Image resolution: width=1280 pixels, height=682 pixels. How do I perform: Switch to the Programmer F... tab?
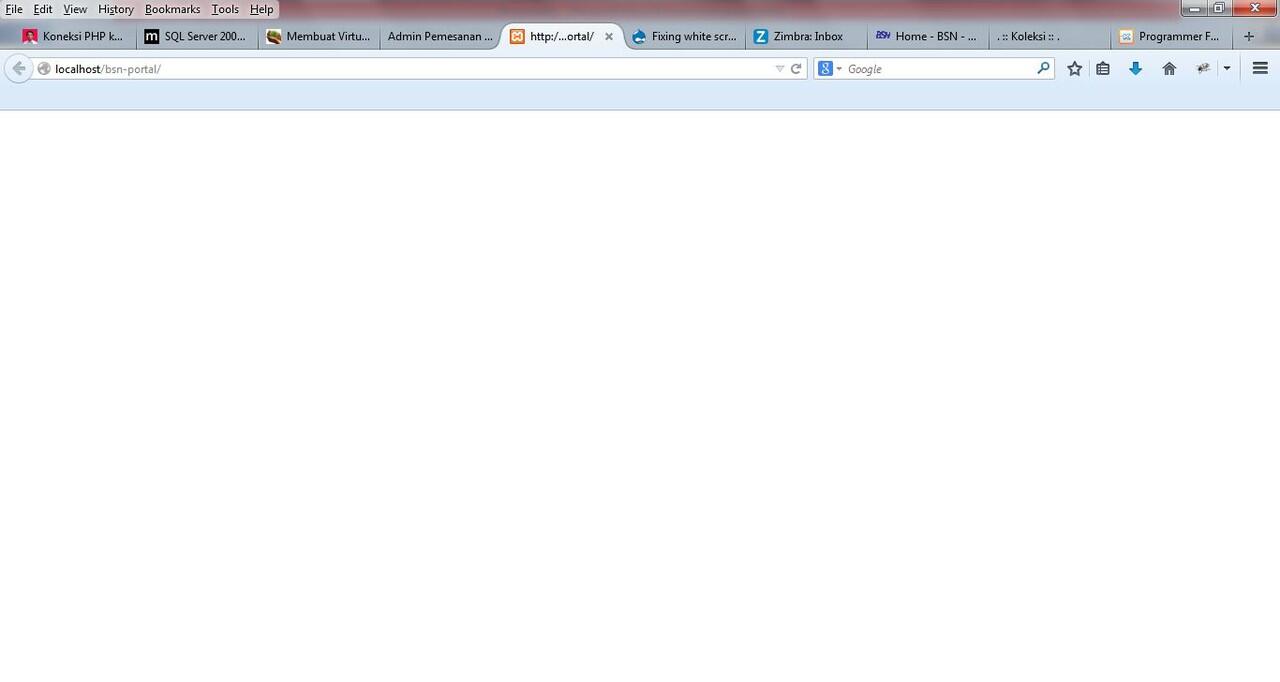(1172, 36)
